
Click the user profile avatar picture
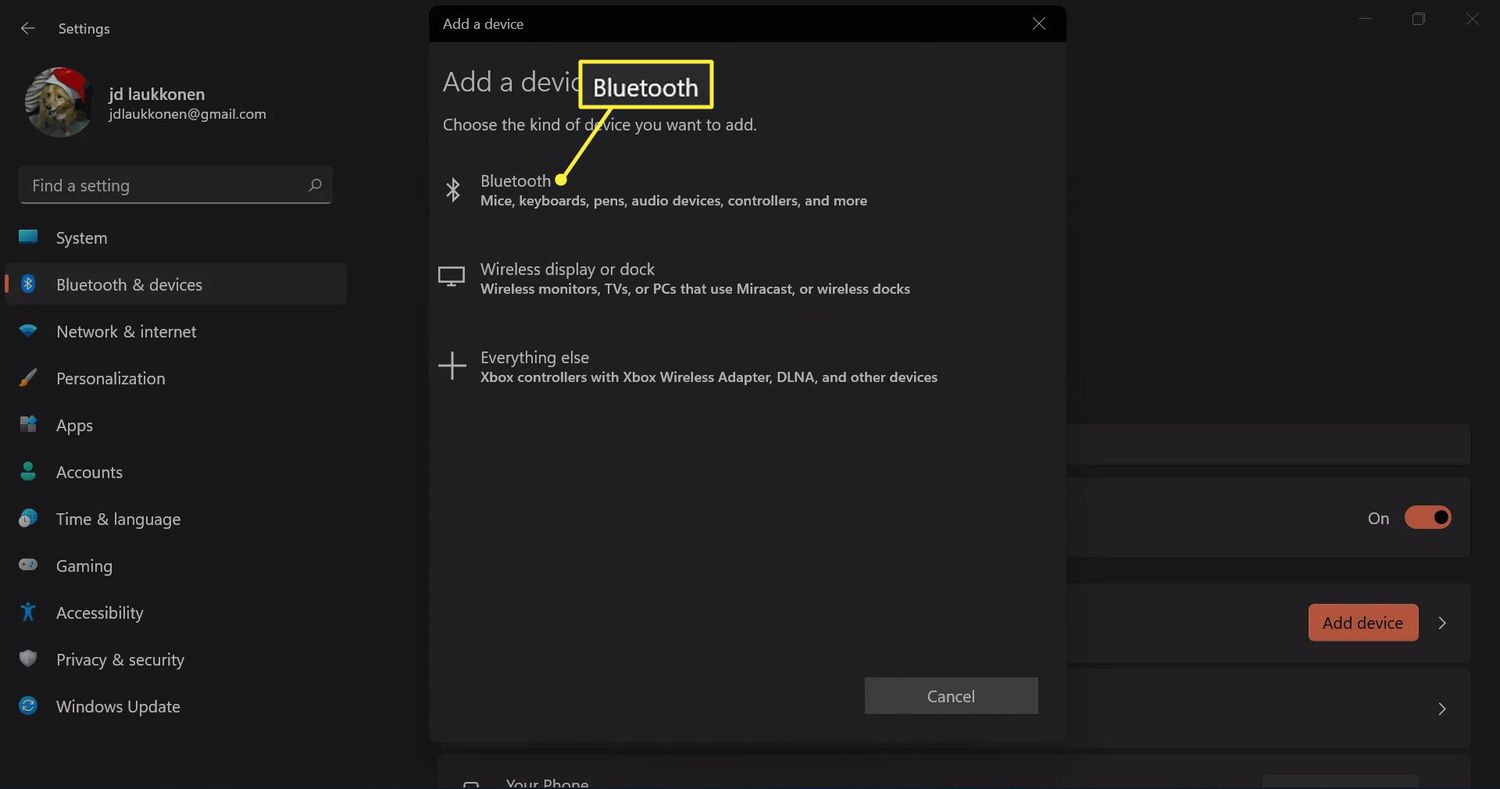click(59, 102)
